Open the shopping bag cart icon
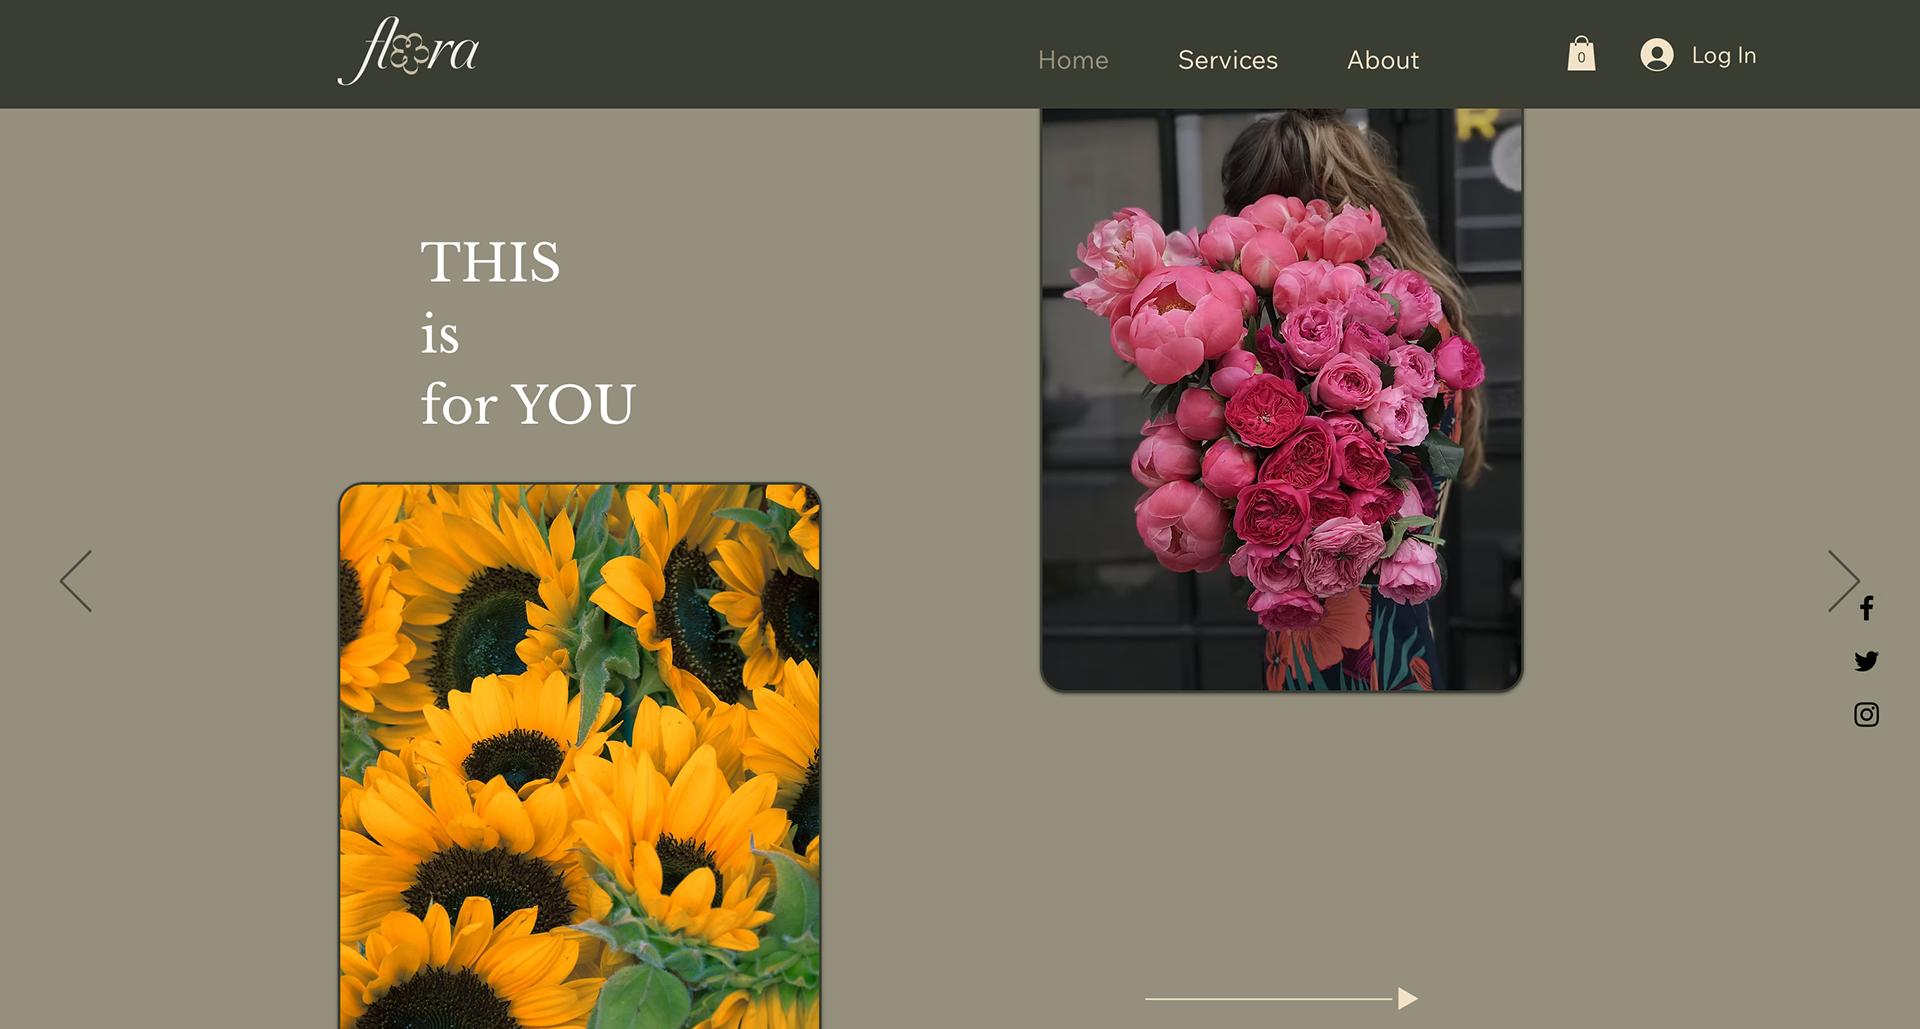 (1581, 54)
